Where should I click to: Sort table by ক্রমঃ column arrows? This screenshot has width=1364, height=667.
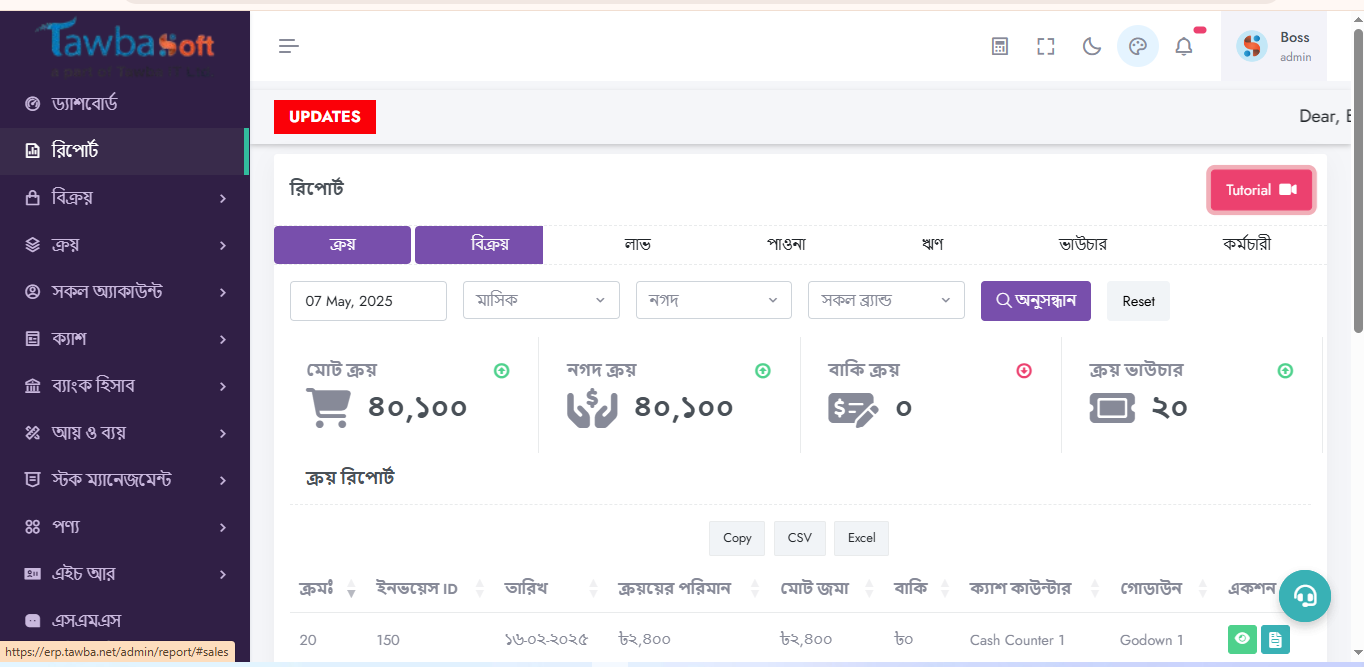tap(351, 589)
